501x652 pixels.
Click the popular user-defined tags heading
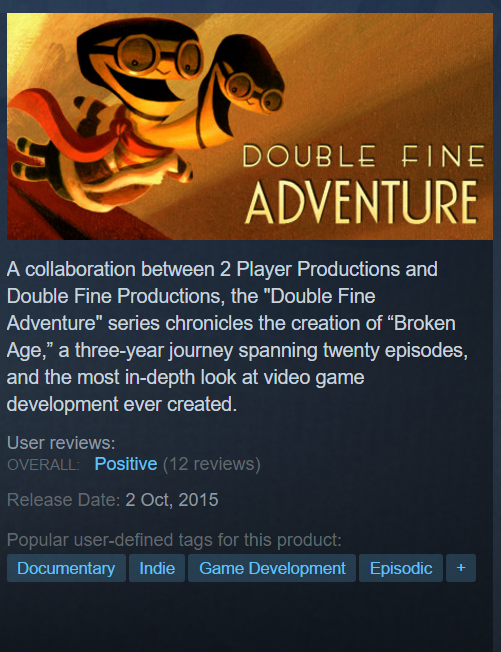click(174, 540)
